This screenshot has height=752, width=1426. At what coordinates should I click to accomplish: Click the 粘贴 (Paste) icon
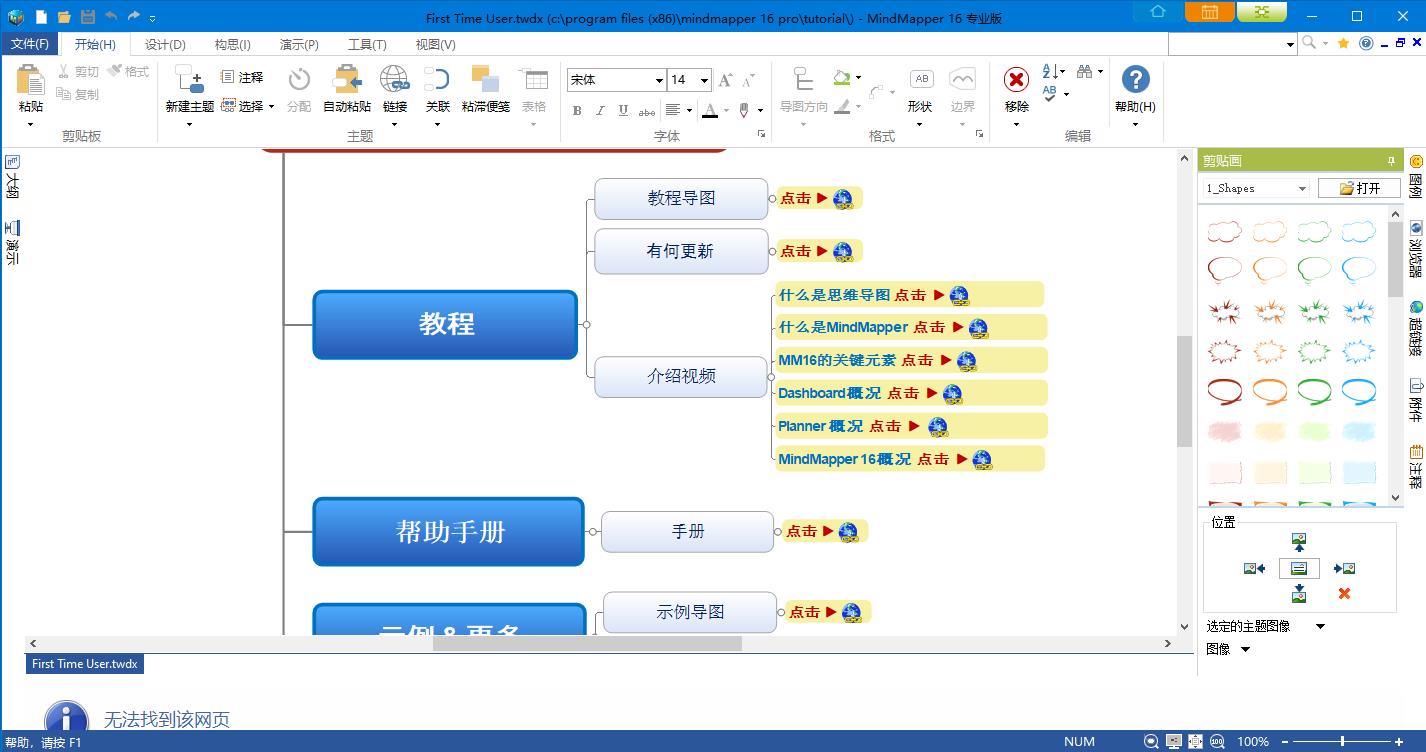[x=31, y=80]
